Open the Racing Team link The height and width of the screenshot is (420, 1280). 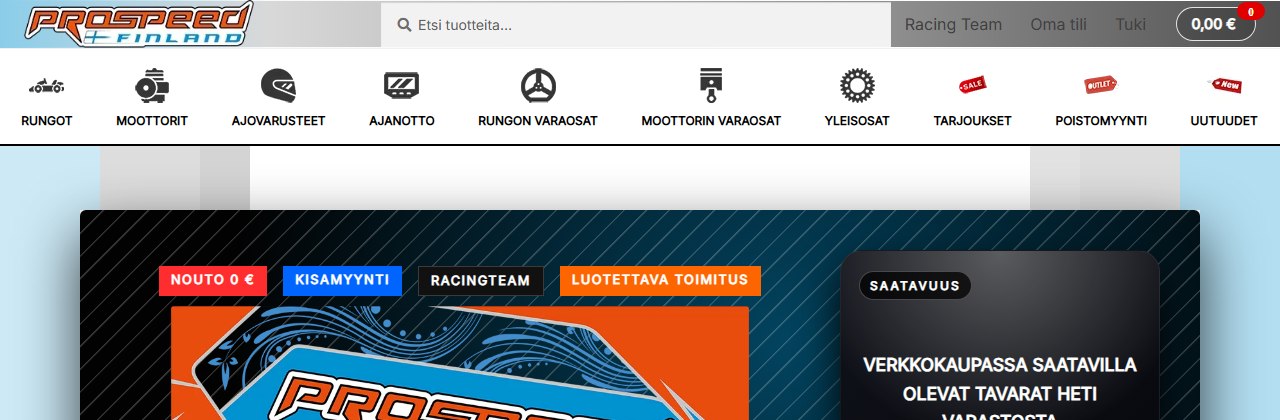pyautogui.click(x=953, y=25)
